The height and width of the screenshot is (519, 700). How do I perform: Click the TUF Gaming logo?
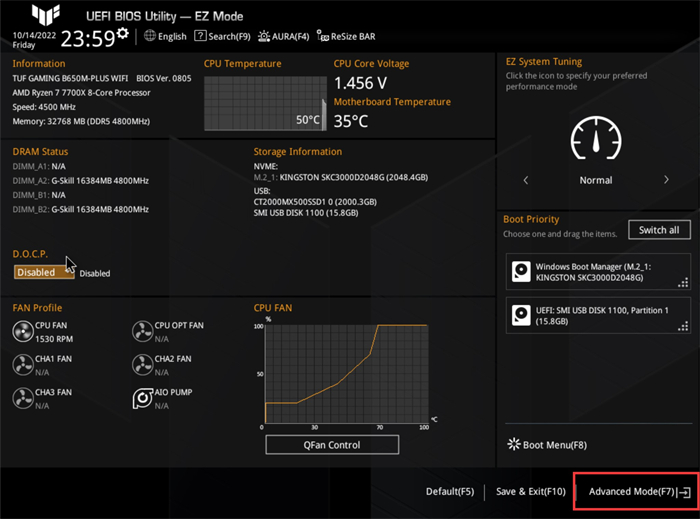tap(46, 15)
